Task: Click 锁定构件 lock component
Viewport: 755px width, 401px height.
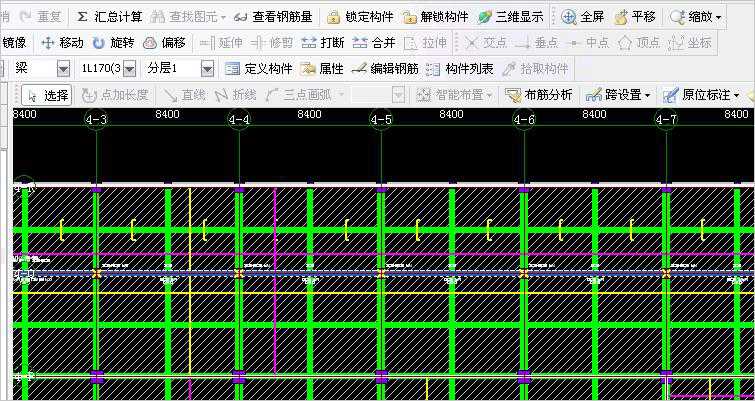Action: click(x=360, y=17)
